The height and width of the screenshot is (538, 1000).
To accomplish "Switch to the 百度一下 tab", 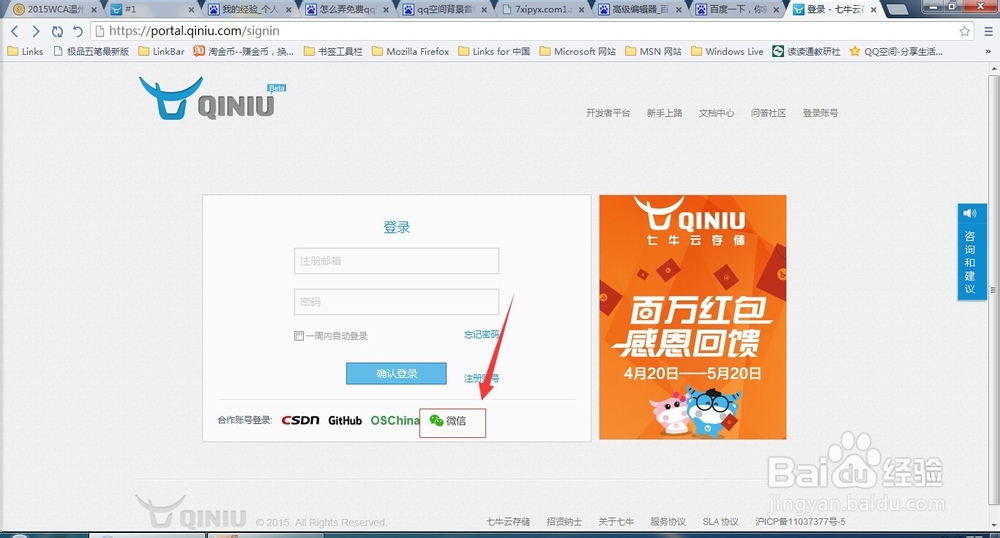I will click(738, 10).
